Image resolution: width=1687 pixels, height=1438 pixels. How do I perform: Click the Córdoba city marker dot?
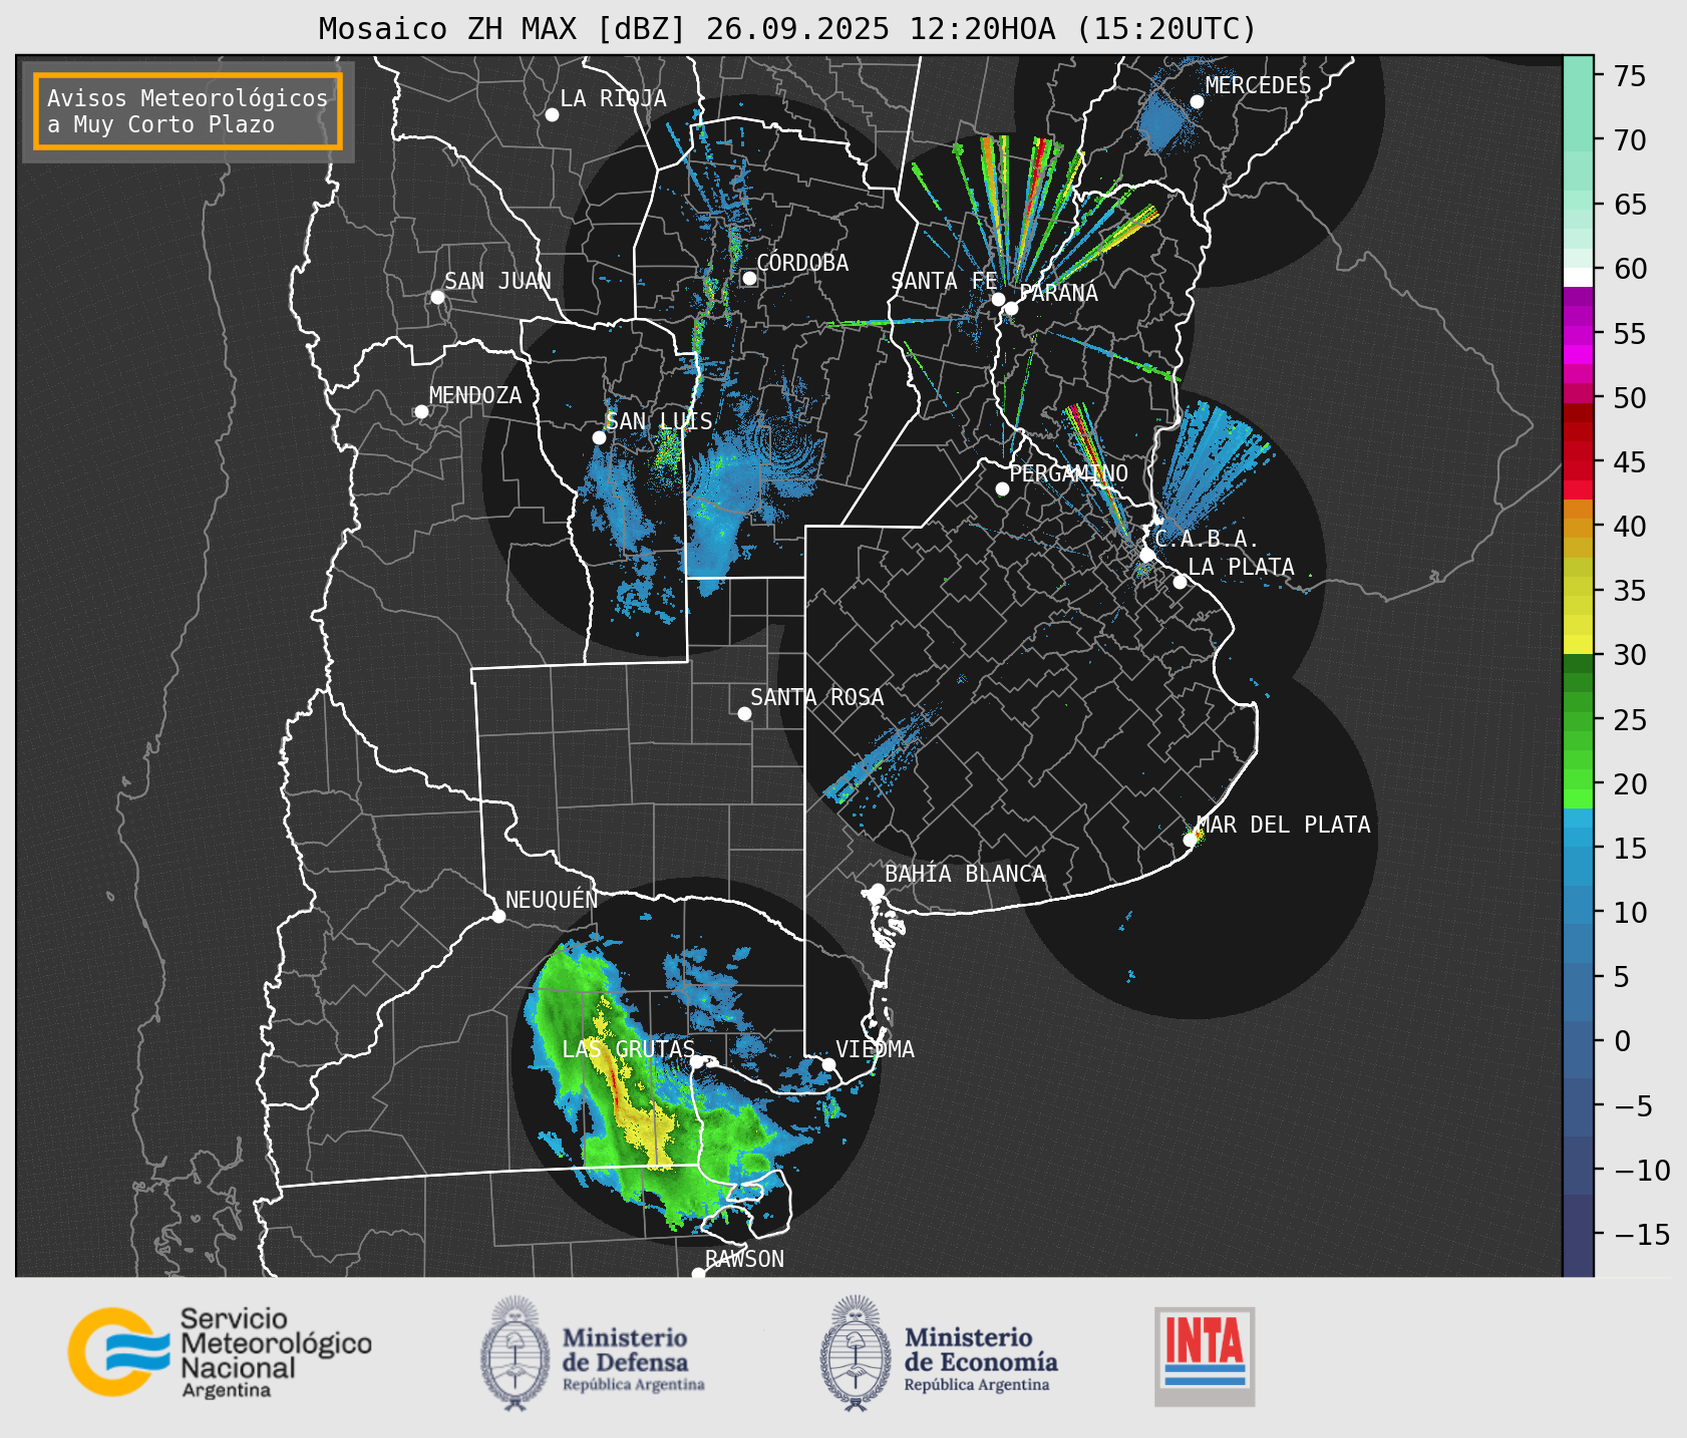click(749, 278)
